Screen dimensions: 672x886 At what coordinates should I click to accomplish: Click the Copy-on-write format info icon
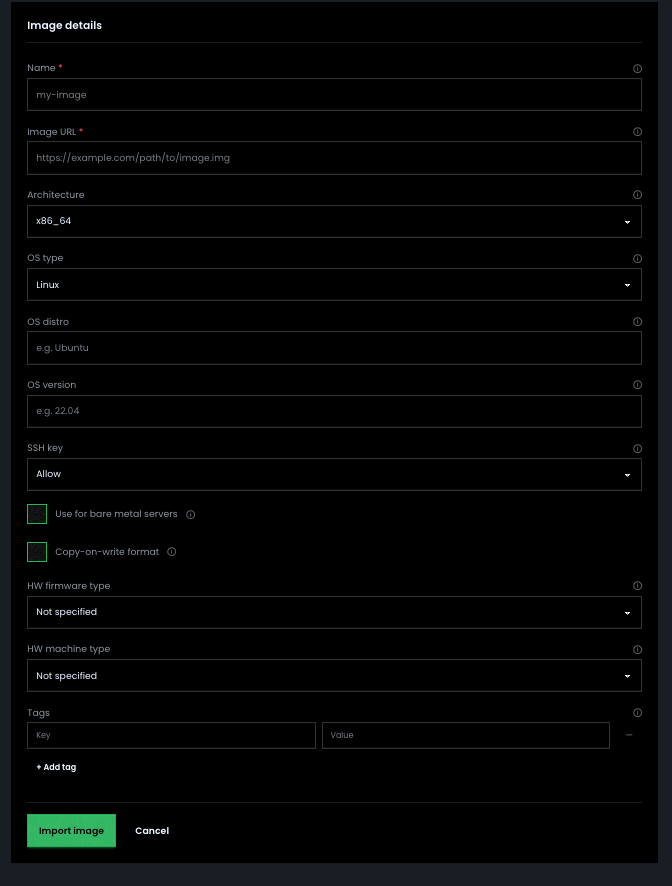(170, 551)
